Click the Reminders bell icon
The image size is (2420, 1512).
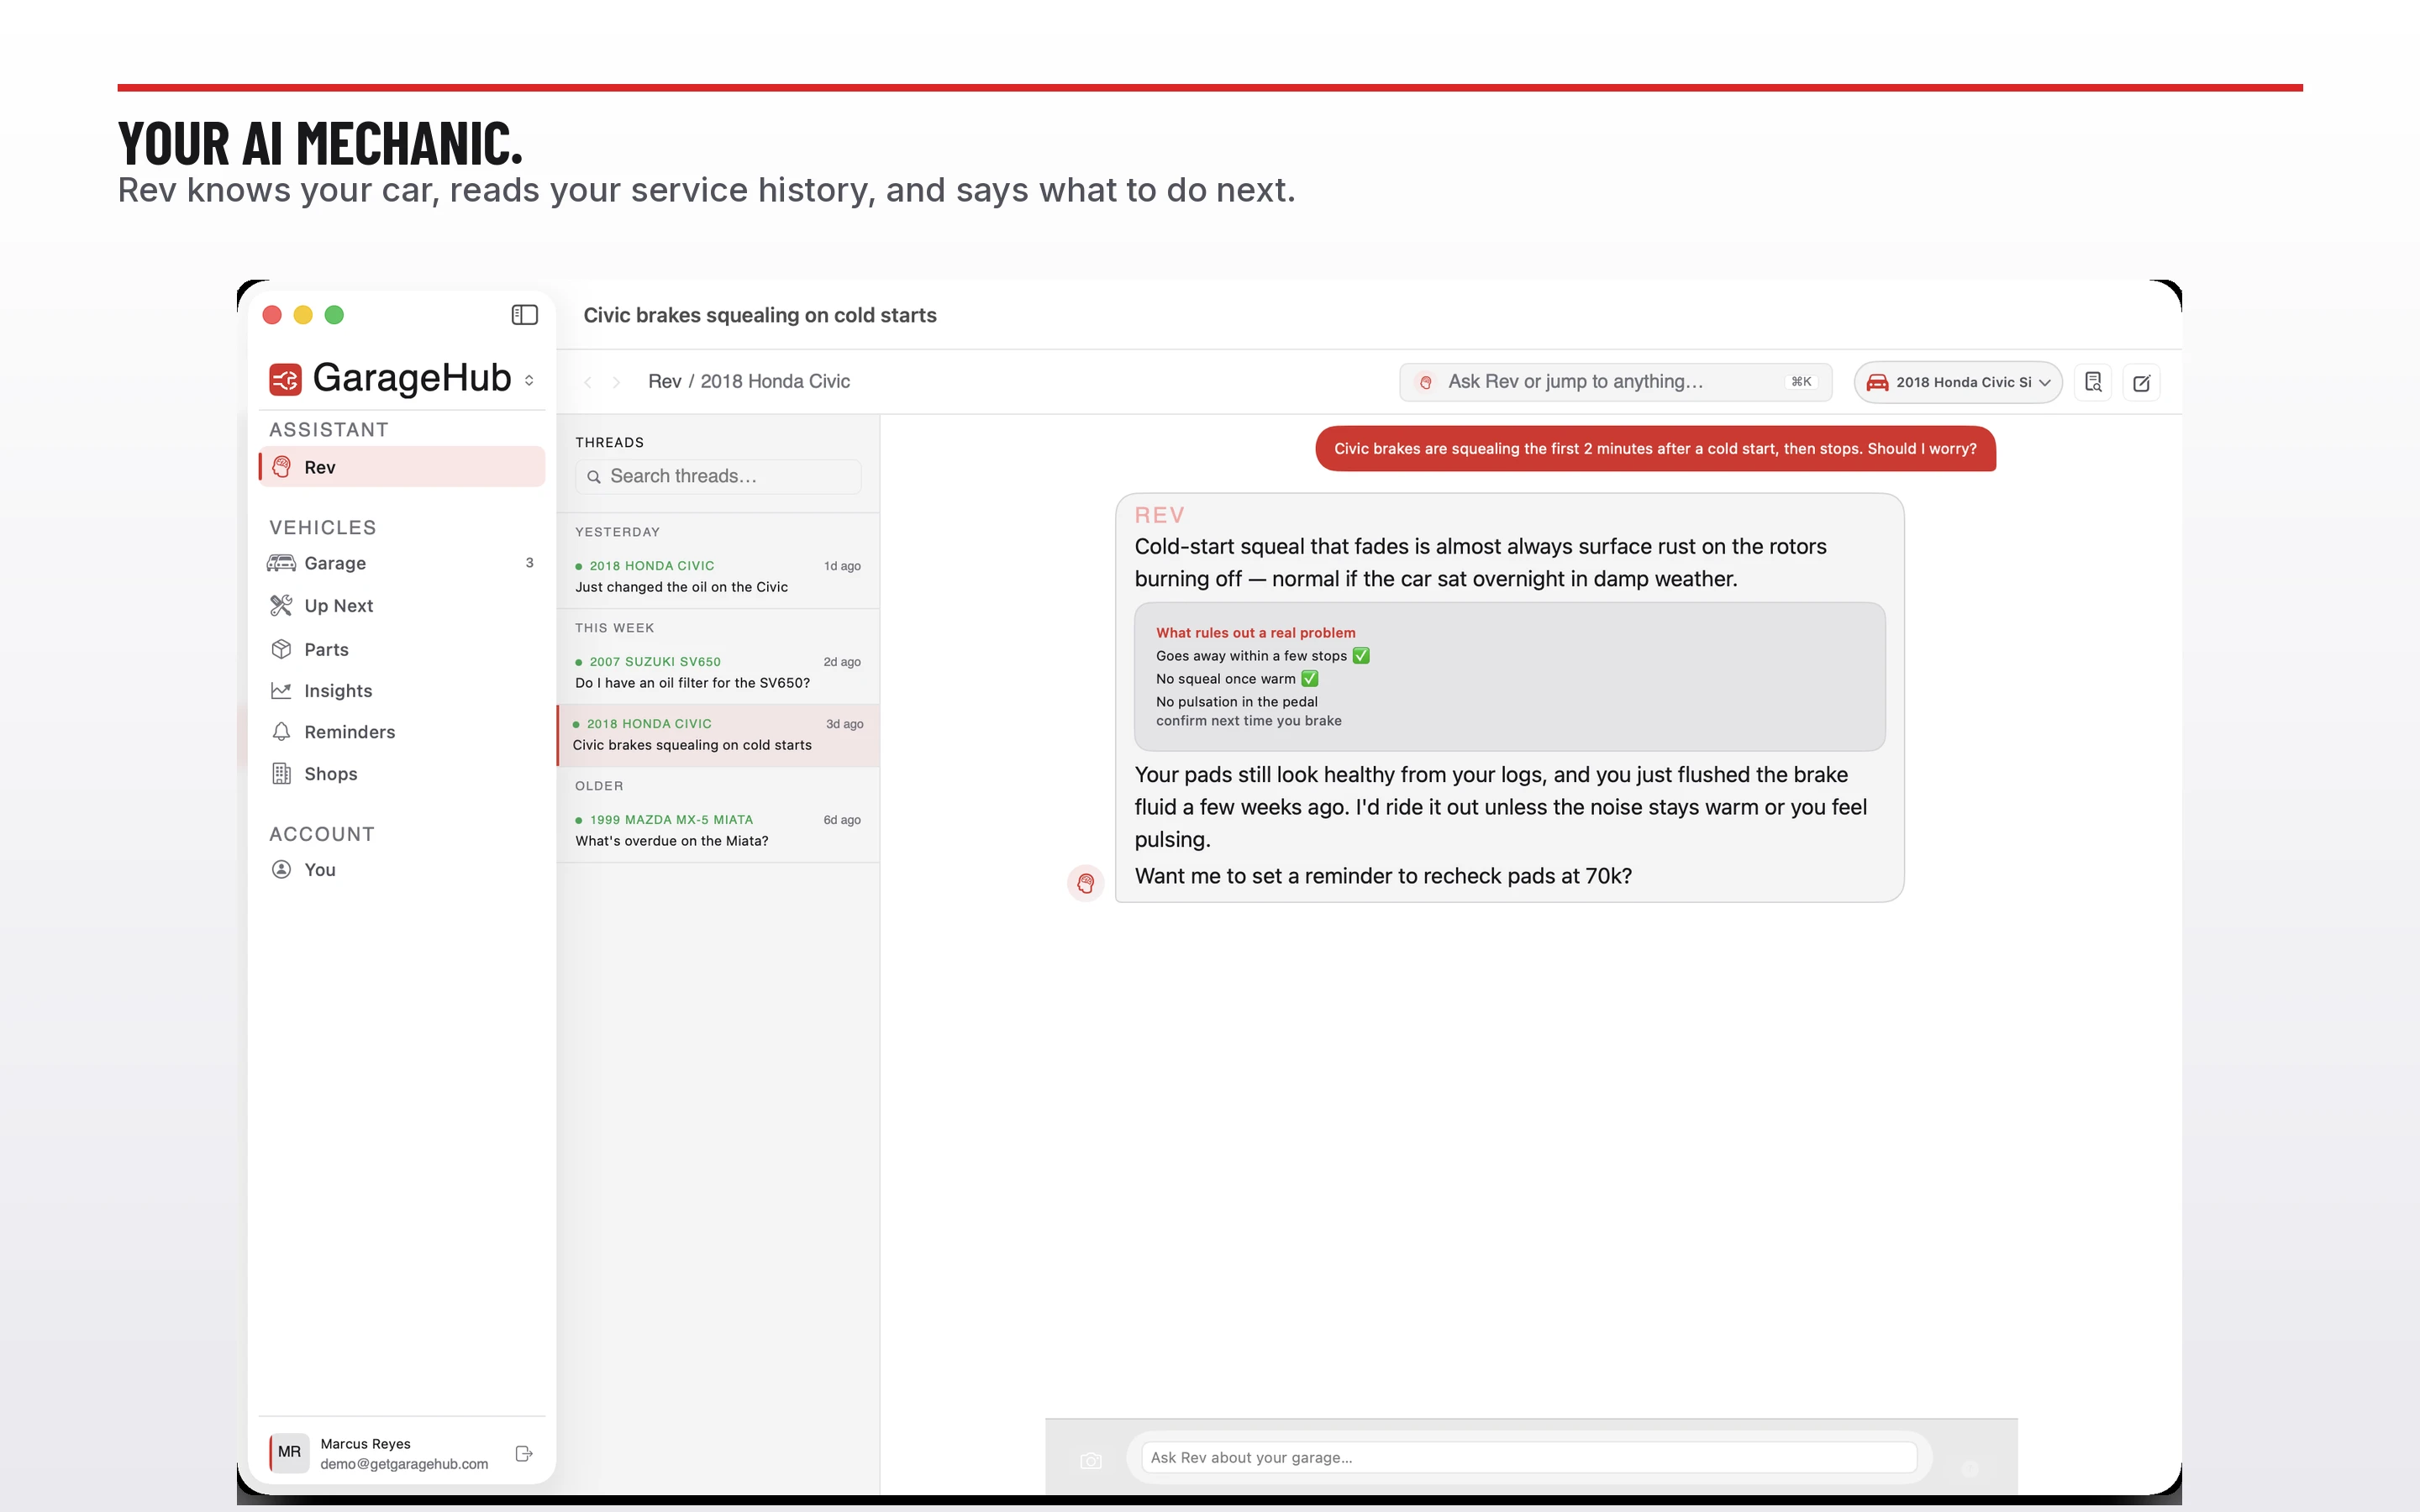(x=281, y=732)
